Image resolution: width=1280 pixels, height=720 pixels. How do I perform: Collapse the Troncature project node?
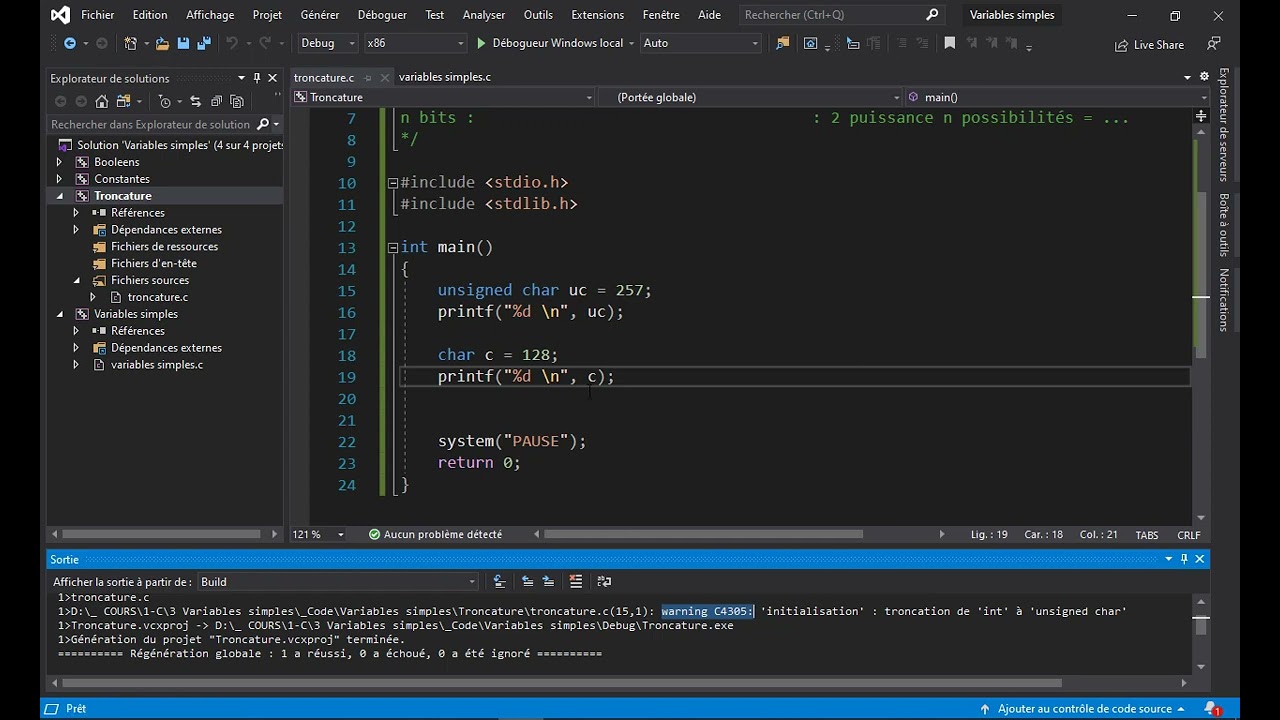59,196
